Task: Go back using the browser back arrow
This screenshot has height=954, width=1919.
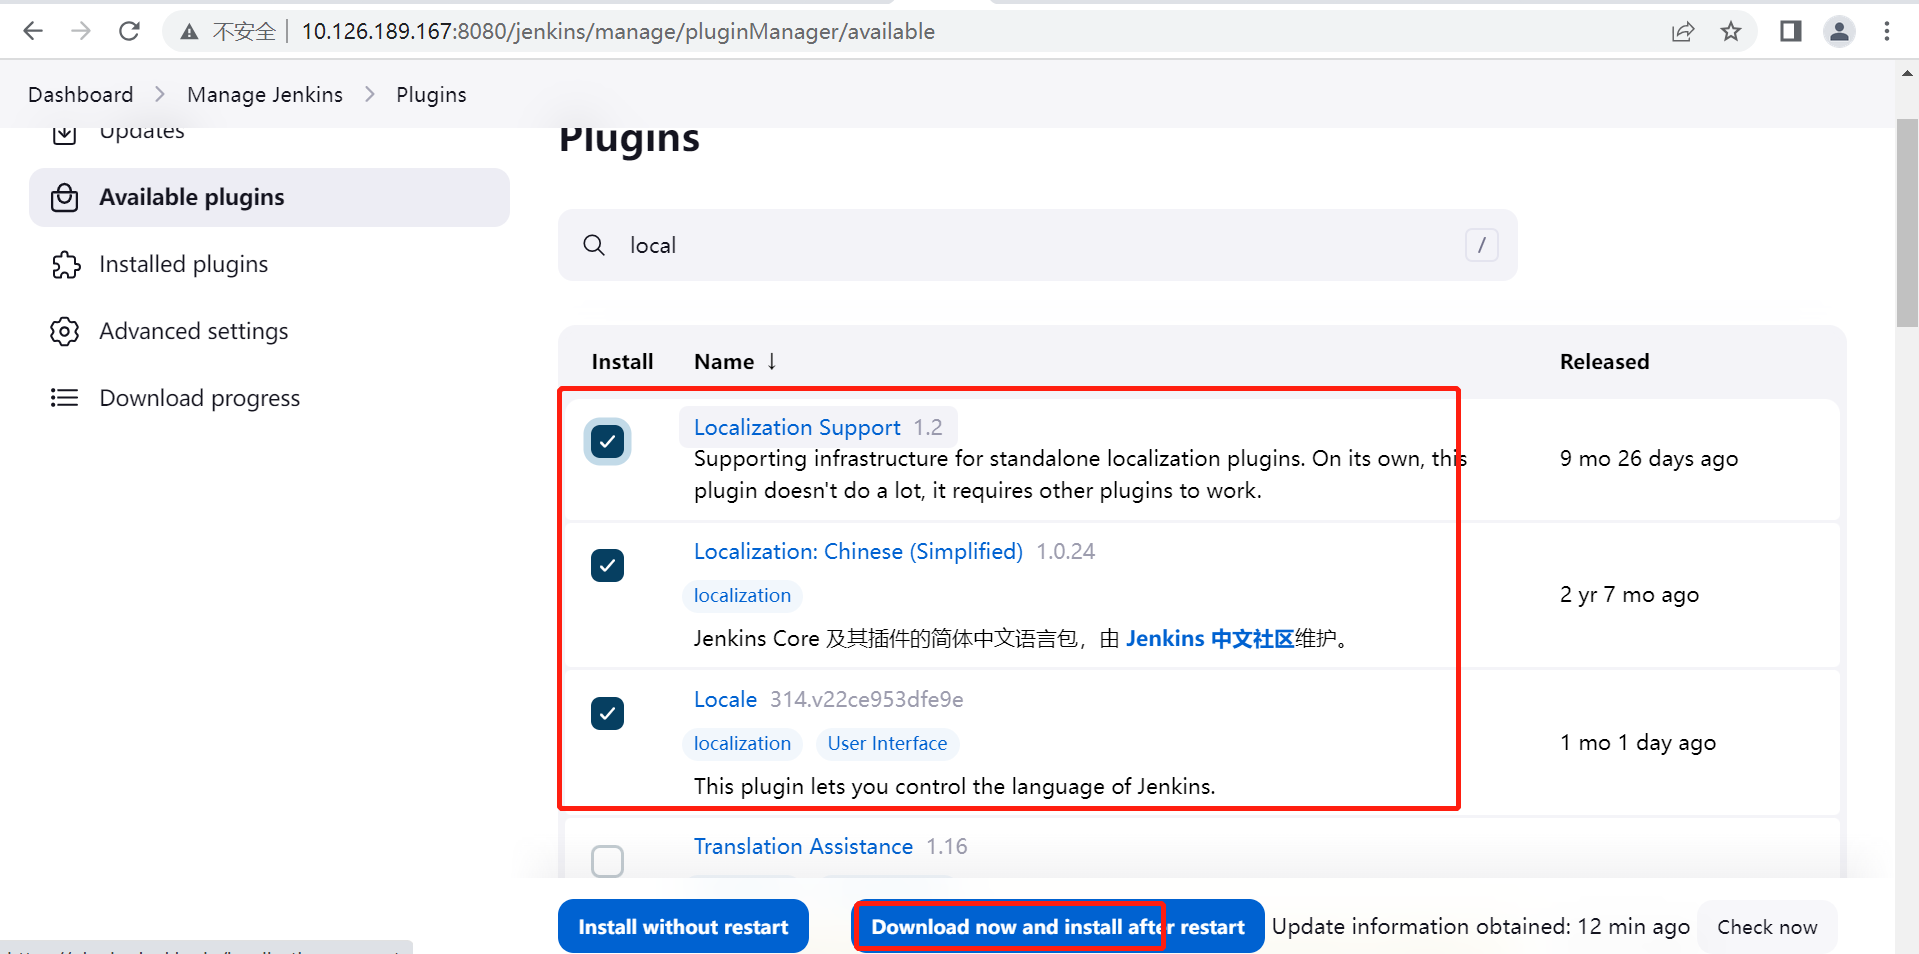Action: coord(33,31)
